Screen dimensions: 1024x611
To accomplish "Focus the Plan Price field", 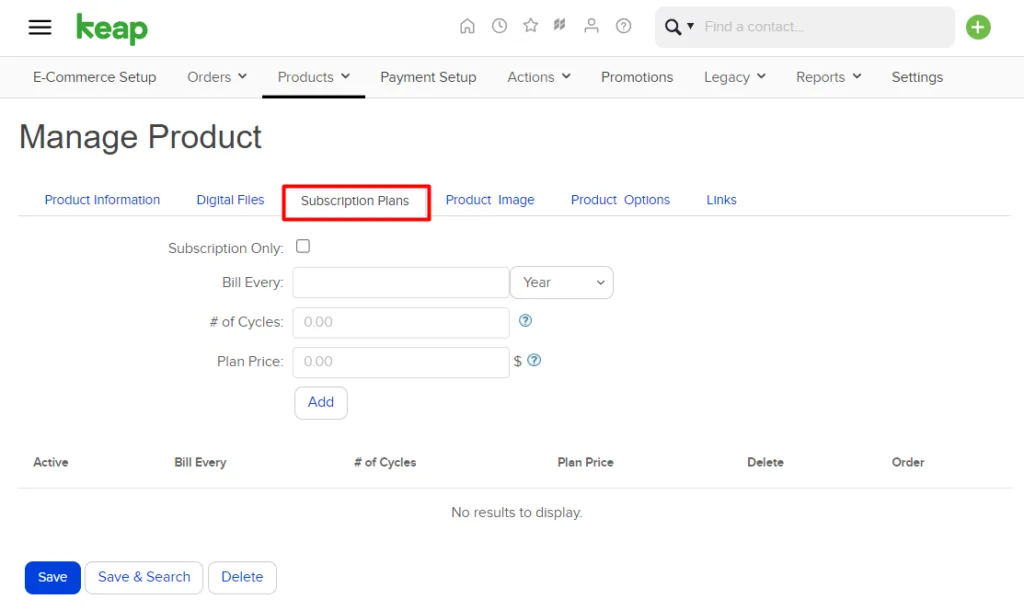I will pyautogui.click(x=401, y=362).
